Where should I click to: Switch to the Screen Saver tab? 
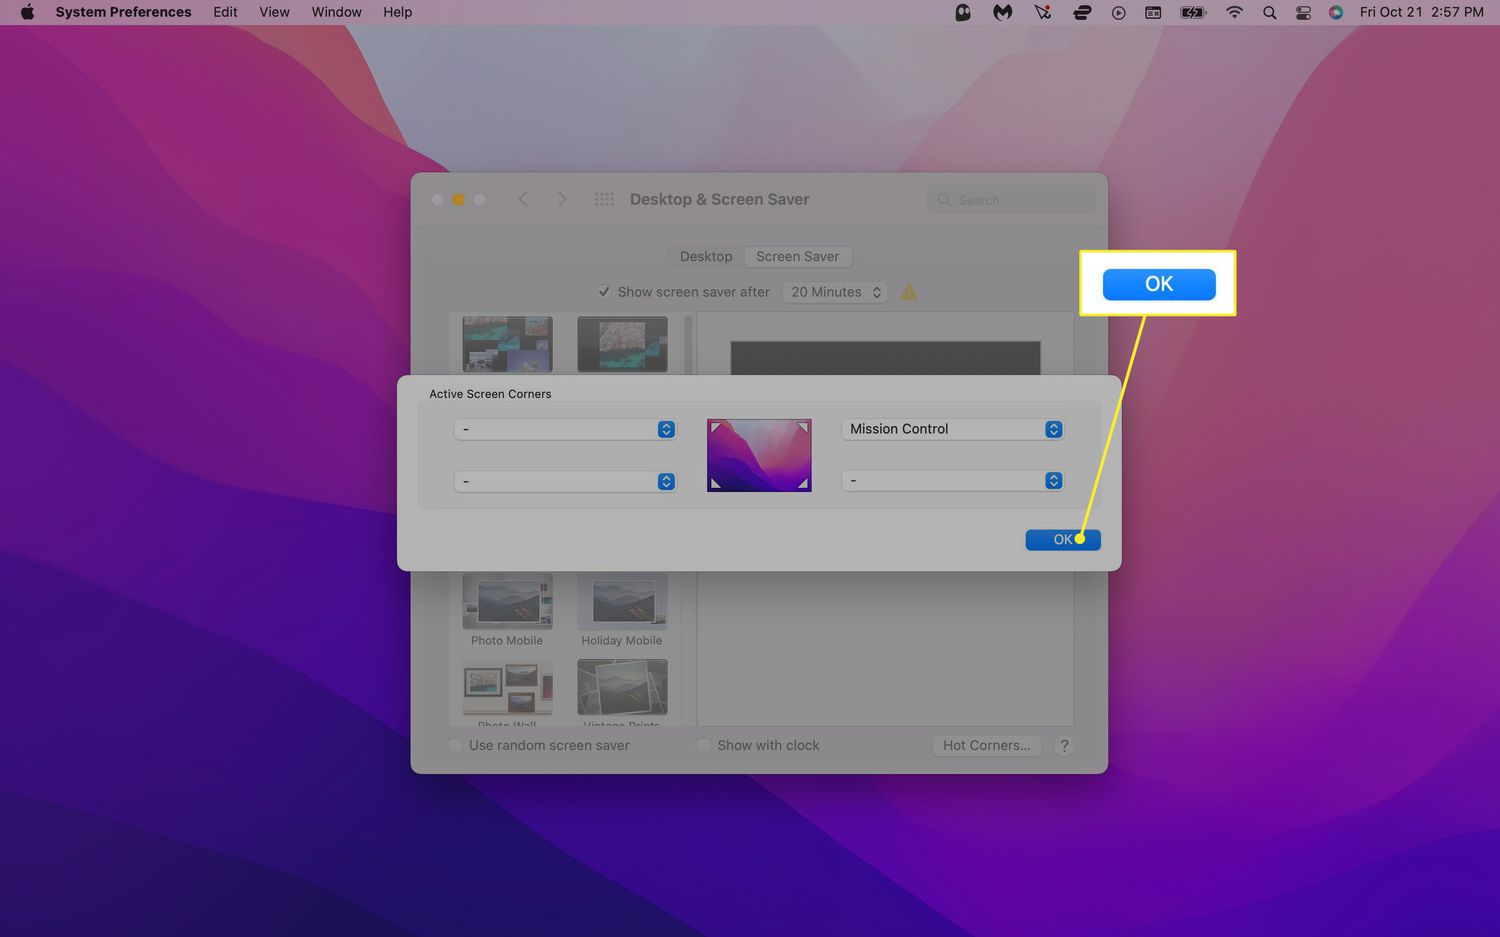point(798,256)
